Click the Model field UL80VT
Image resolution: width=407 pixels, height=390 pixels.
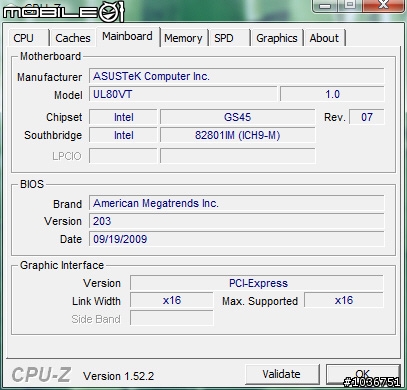183,94
